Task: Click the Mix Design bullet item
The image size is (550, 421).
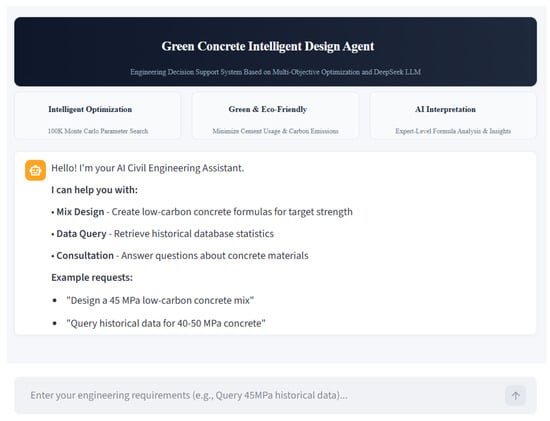Action: pyautogui.click(x=202, y=212)
